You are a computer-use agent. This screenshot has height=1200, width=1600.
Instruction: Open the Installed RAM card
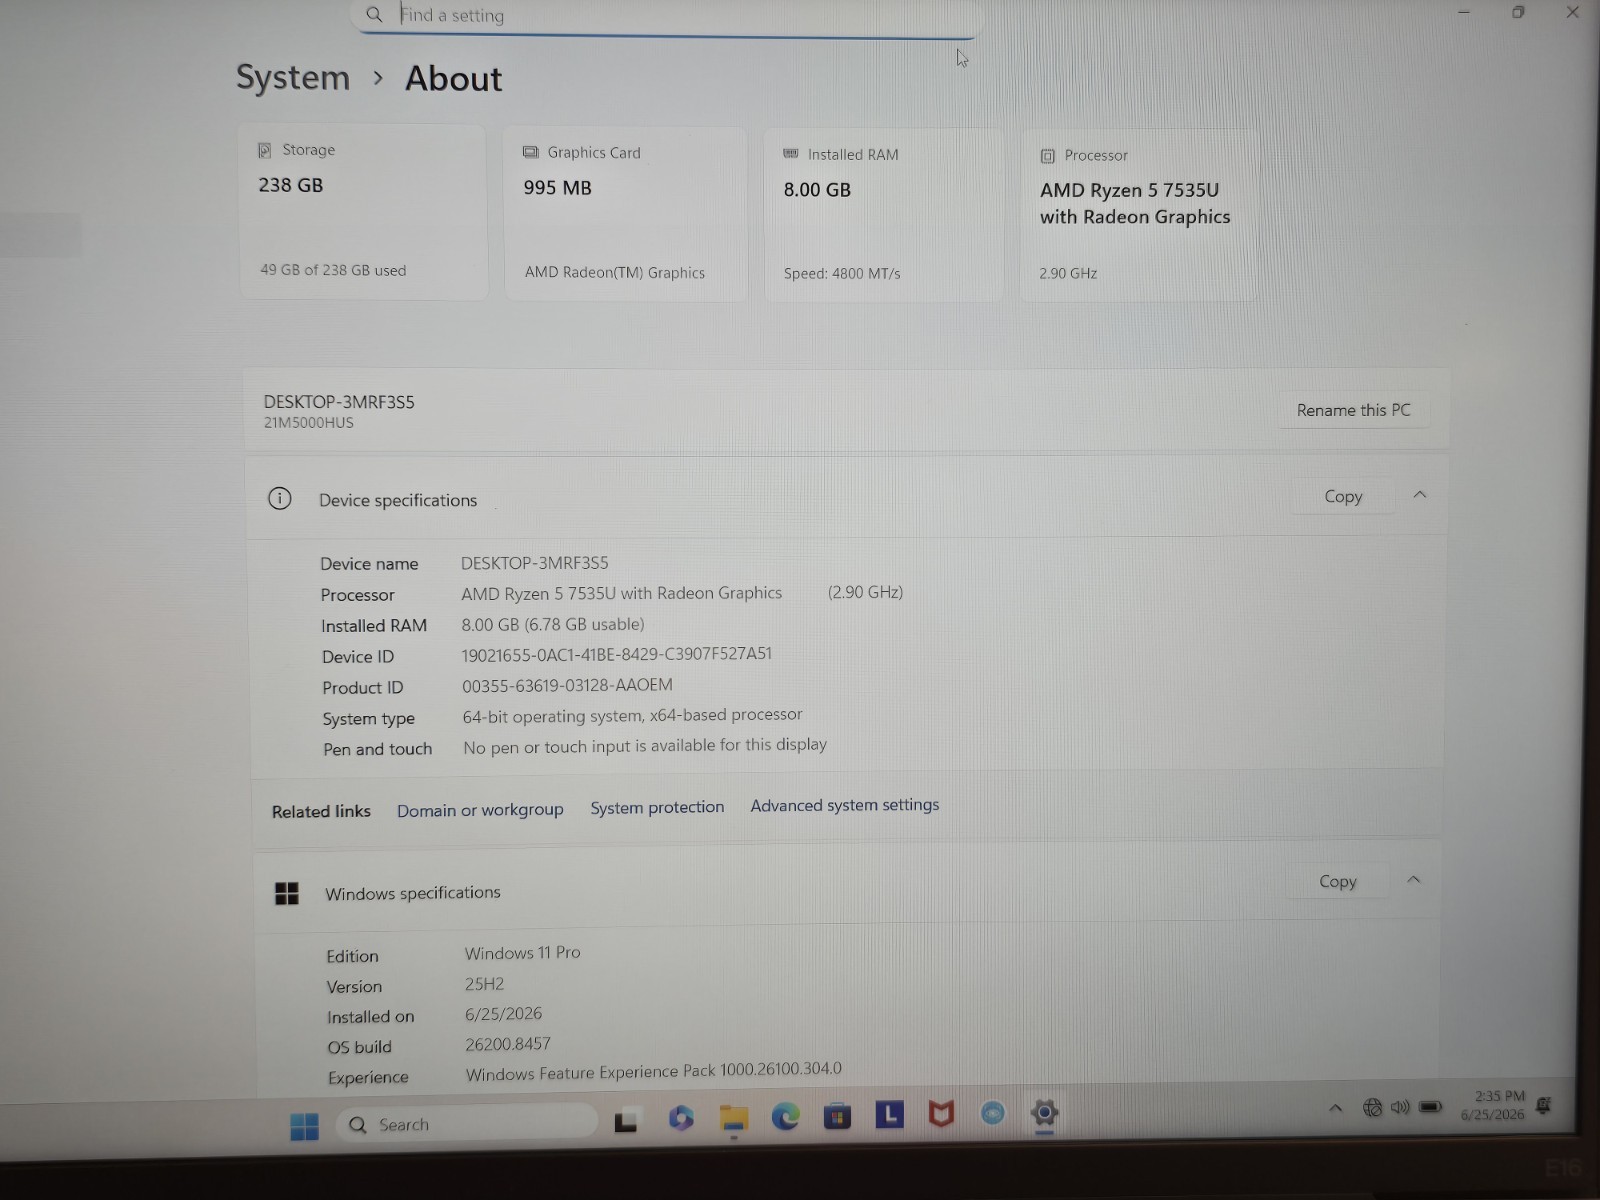tap(883, 214)
